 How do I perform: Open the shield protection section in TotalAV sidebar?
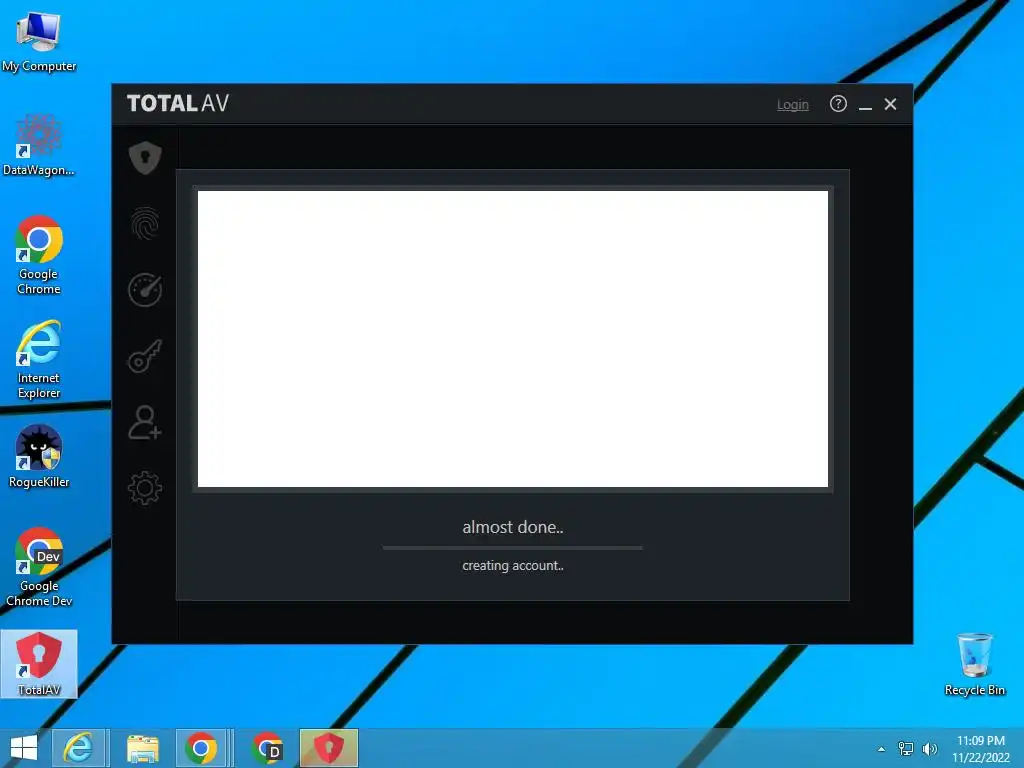click(x=145, y=157)
